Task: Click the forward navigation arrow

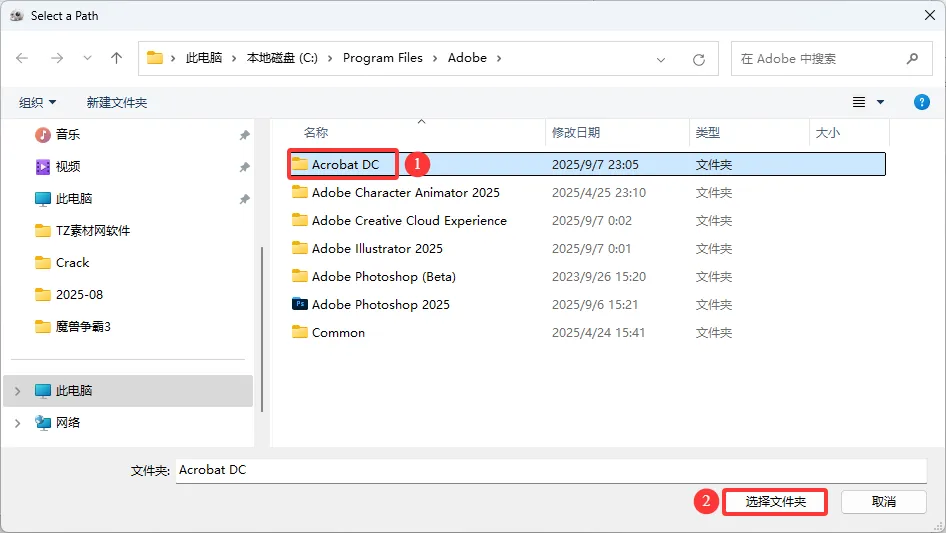Action: [57, 58]
